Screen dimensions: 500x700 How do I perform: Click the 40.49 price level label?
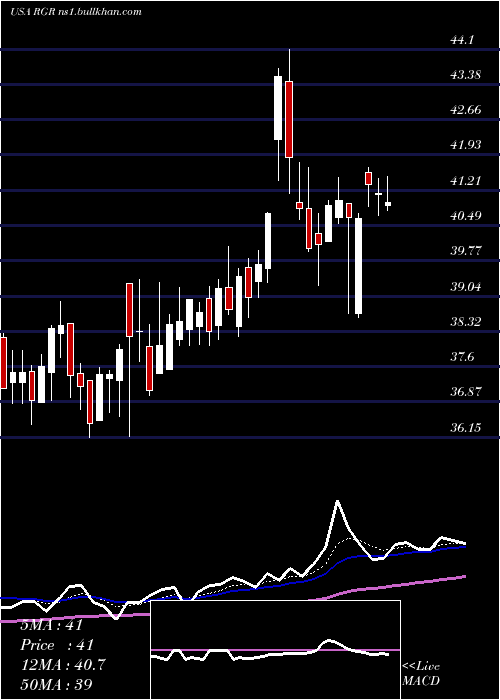[466, 215]
